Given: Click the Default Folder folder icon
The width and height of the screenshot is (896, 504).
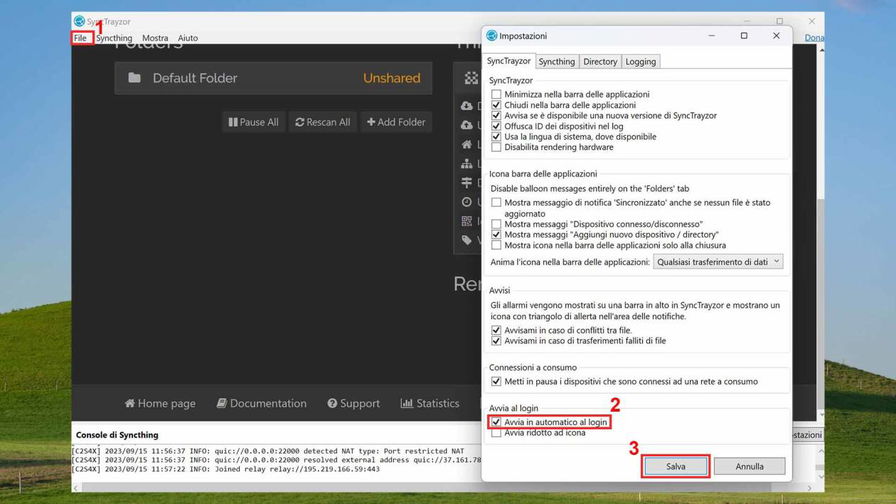Looking at the screenshot, I should (134, 78).
